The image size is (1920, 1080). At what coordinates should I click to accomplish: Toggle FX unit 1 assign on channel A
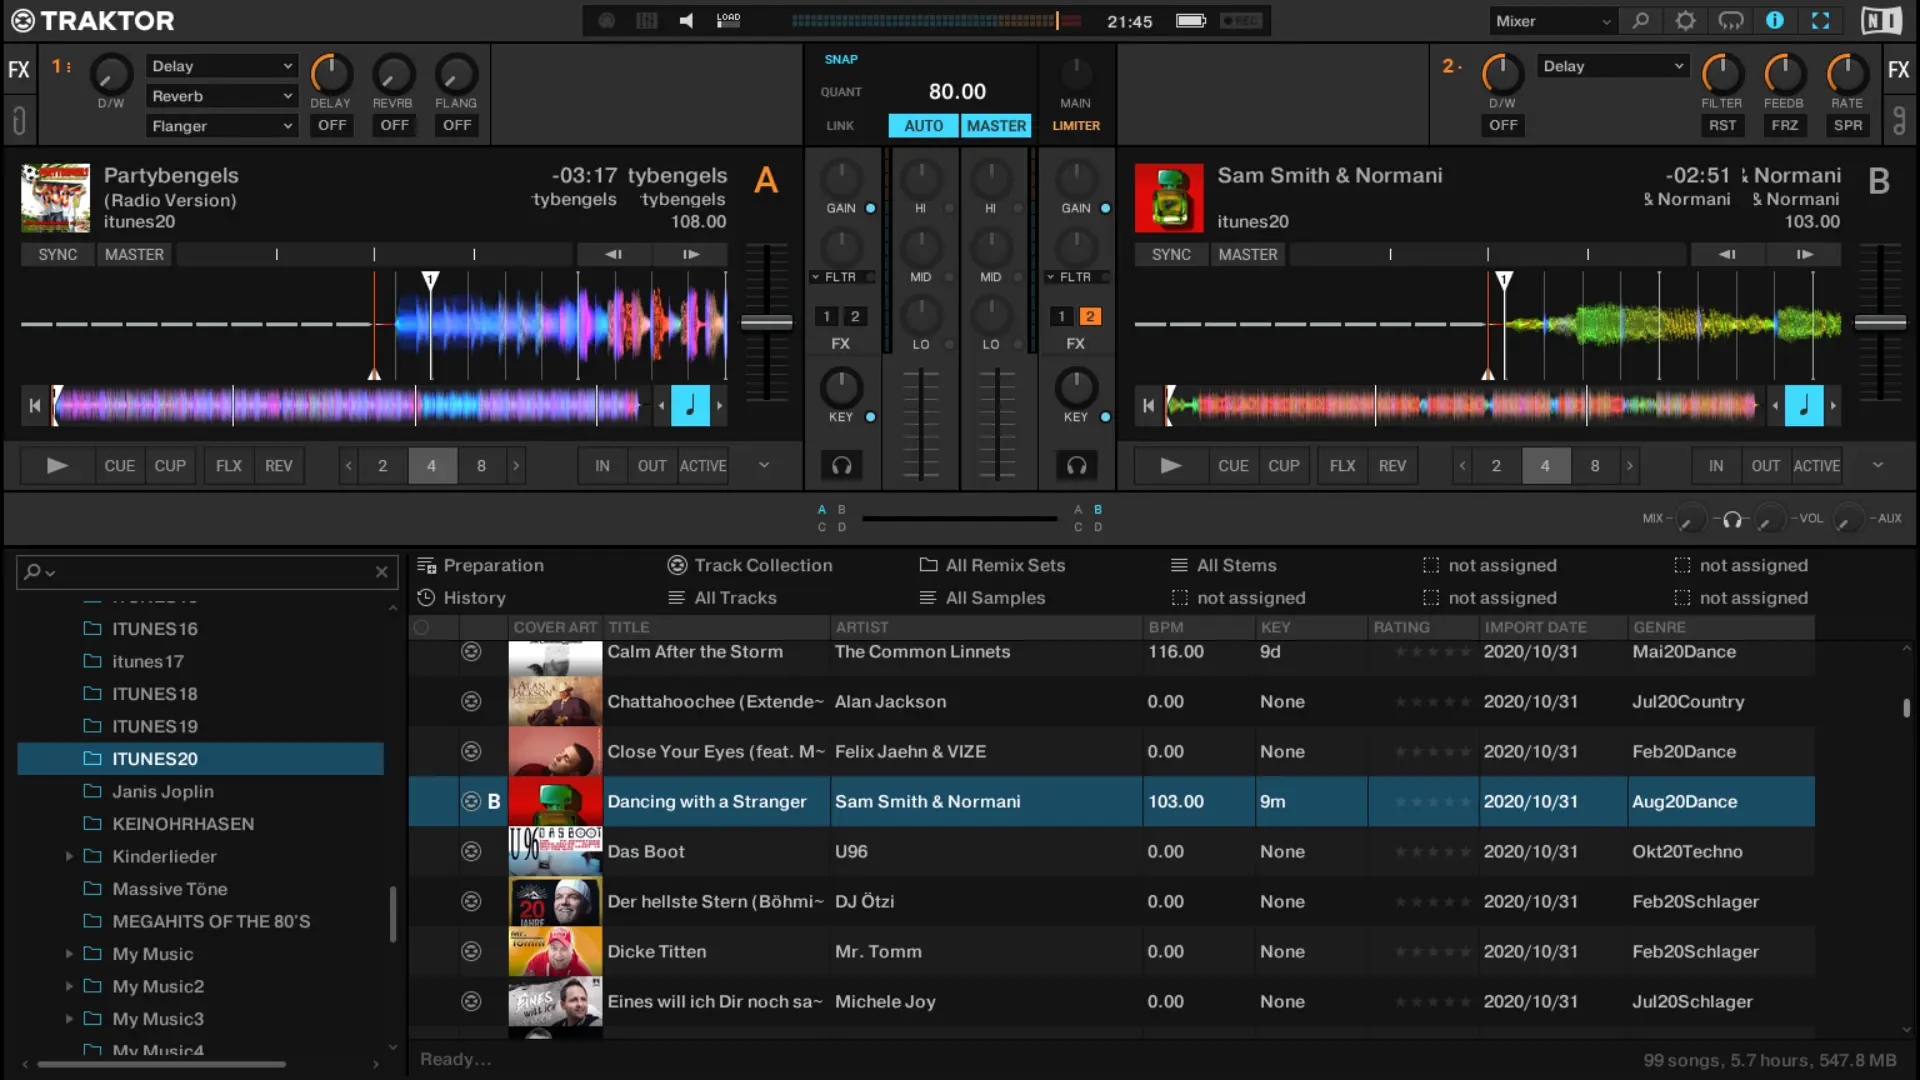(x=827, y=317)
